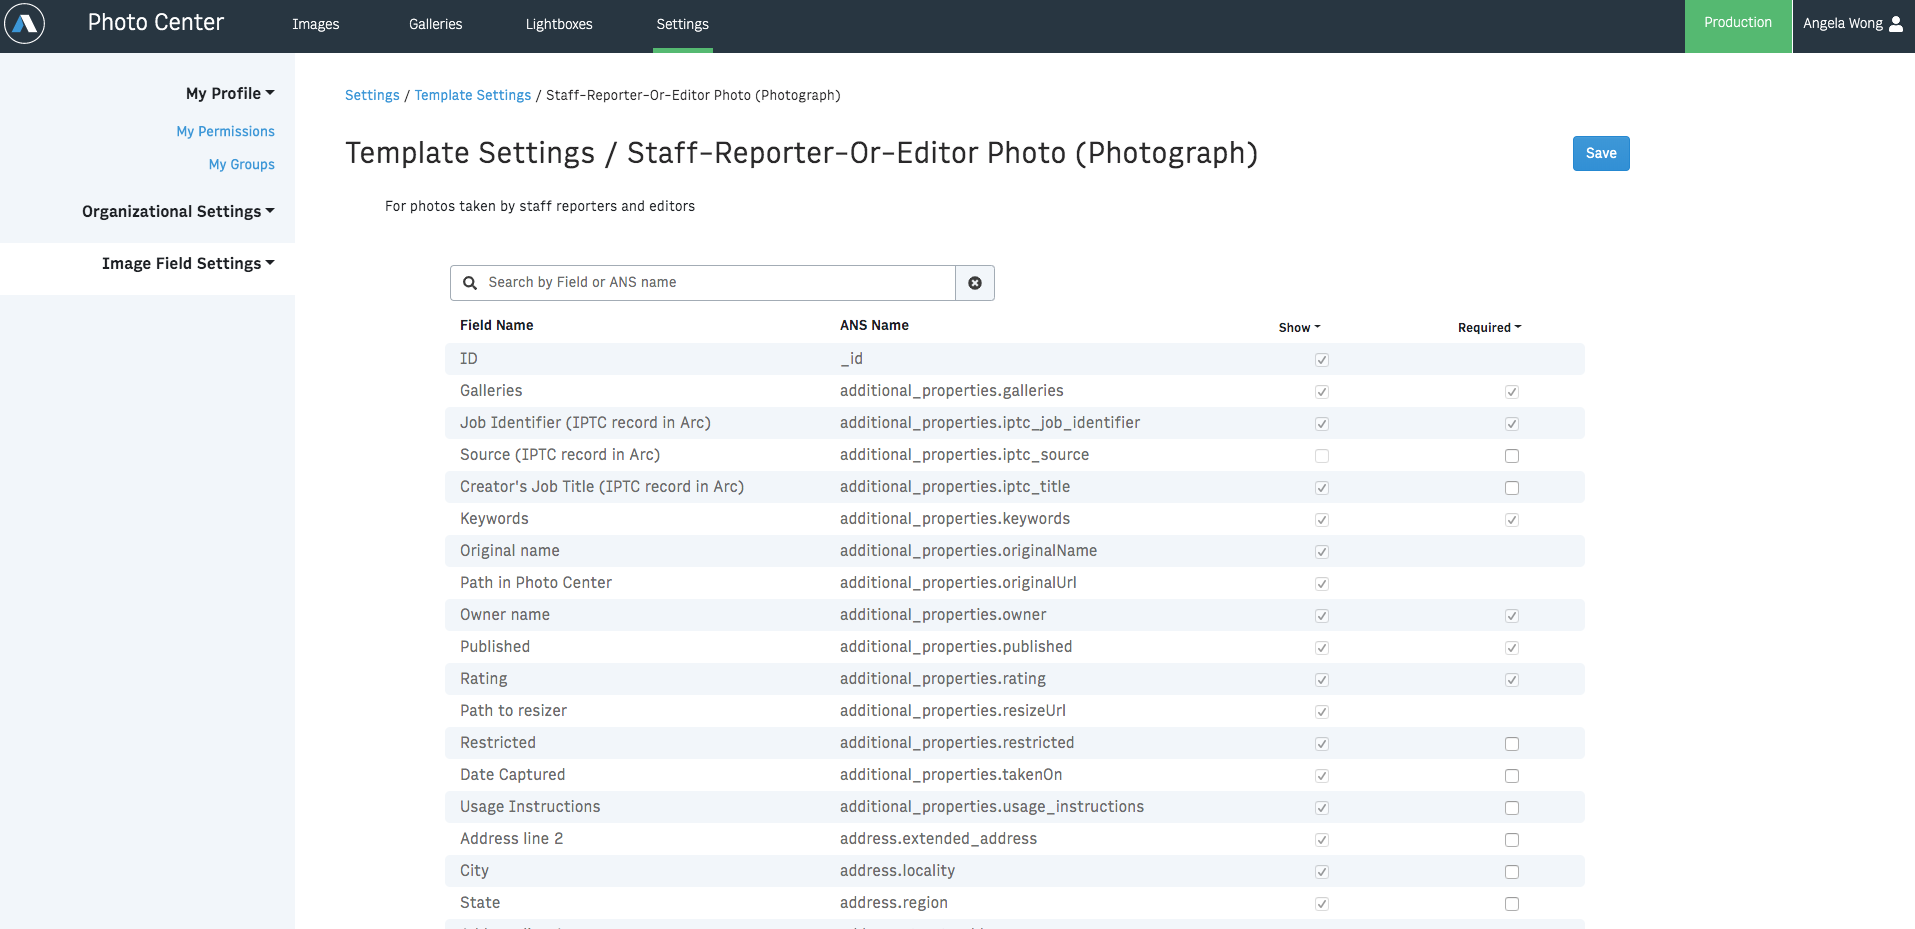This screenshot has height=929, width=1915.
Task: Open the Images tab
Action: point(316,24)
